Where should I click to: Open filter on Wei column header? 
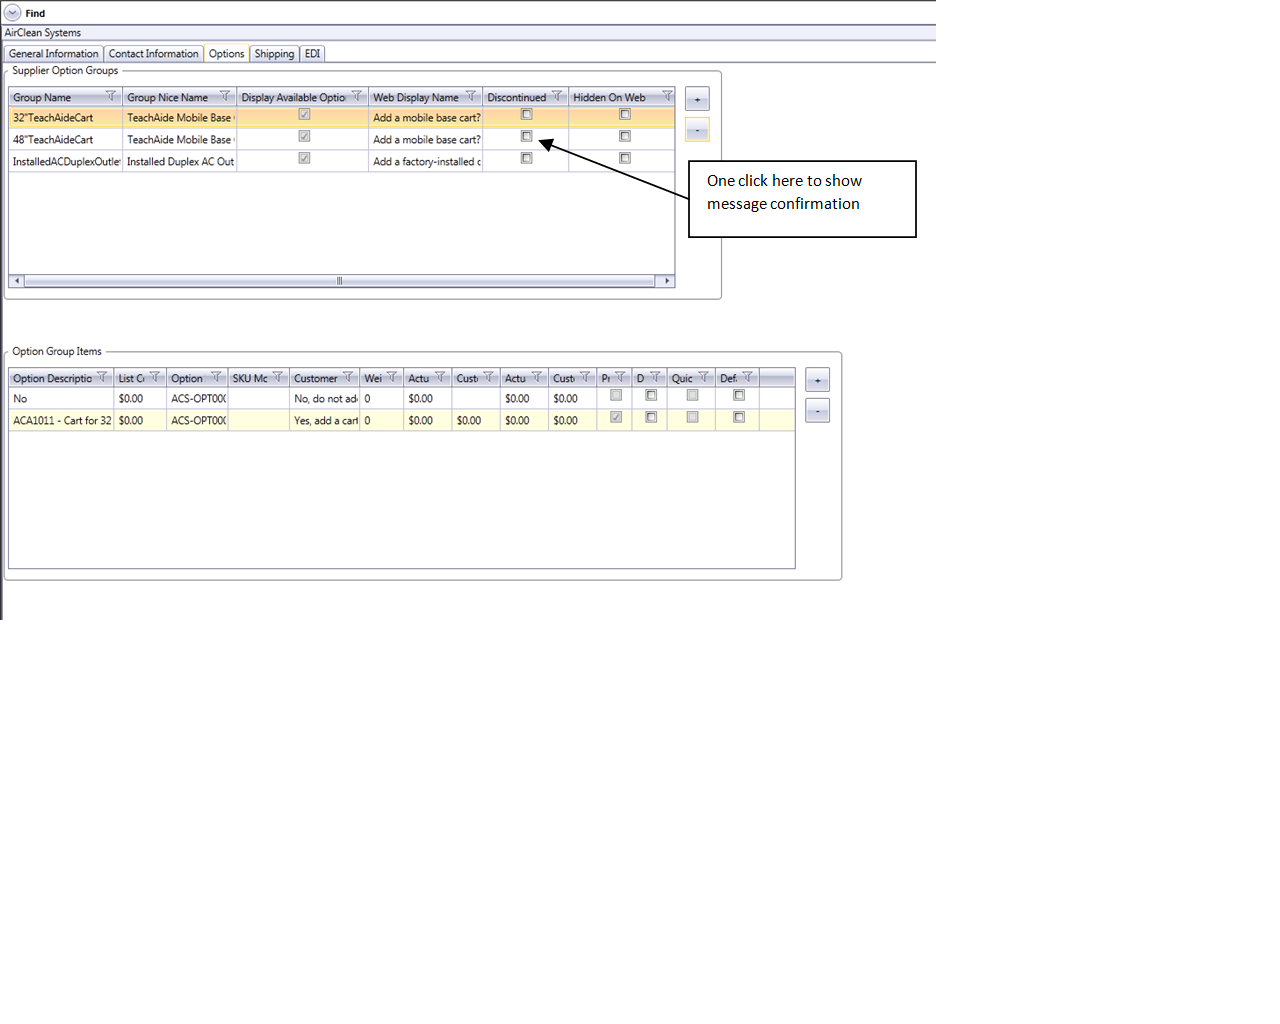click(392, 378)
